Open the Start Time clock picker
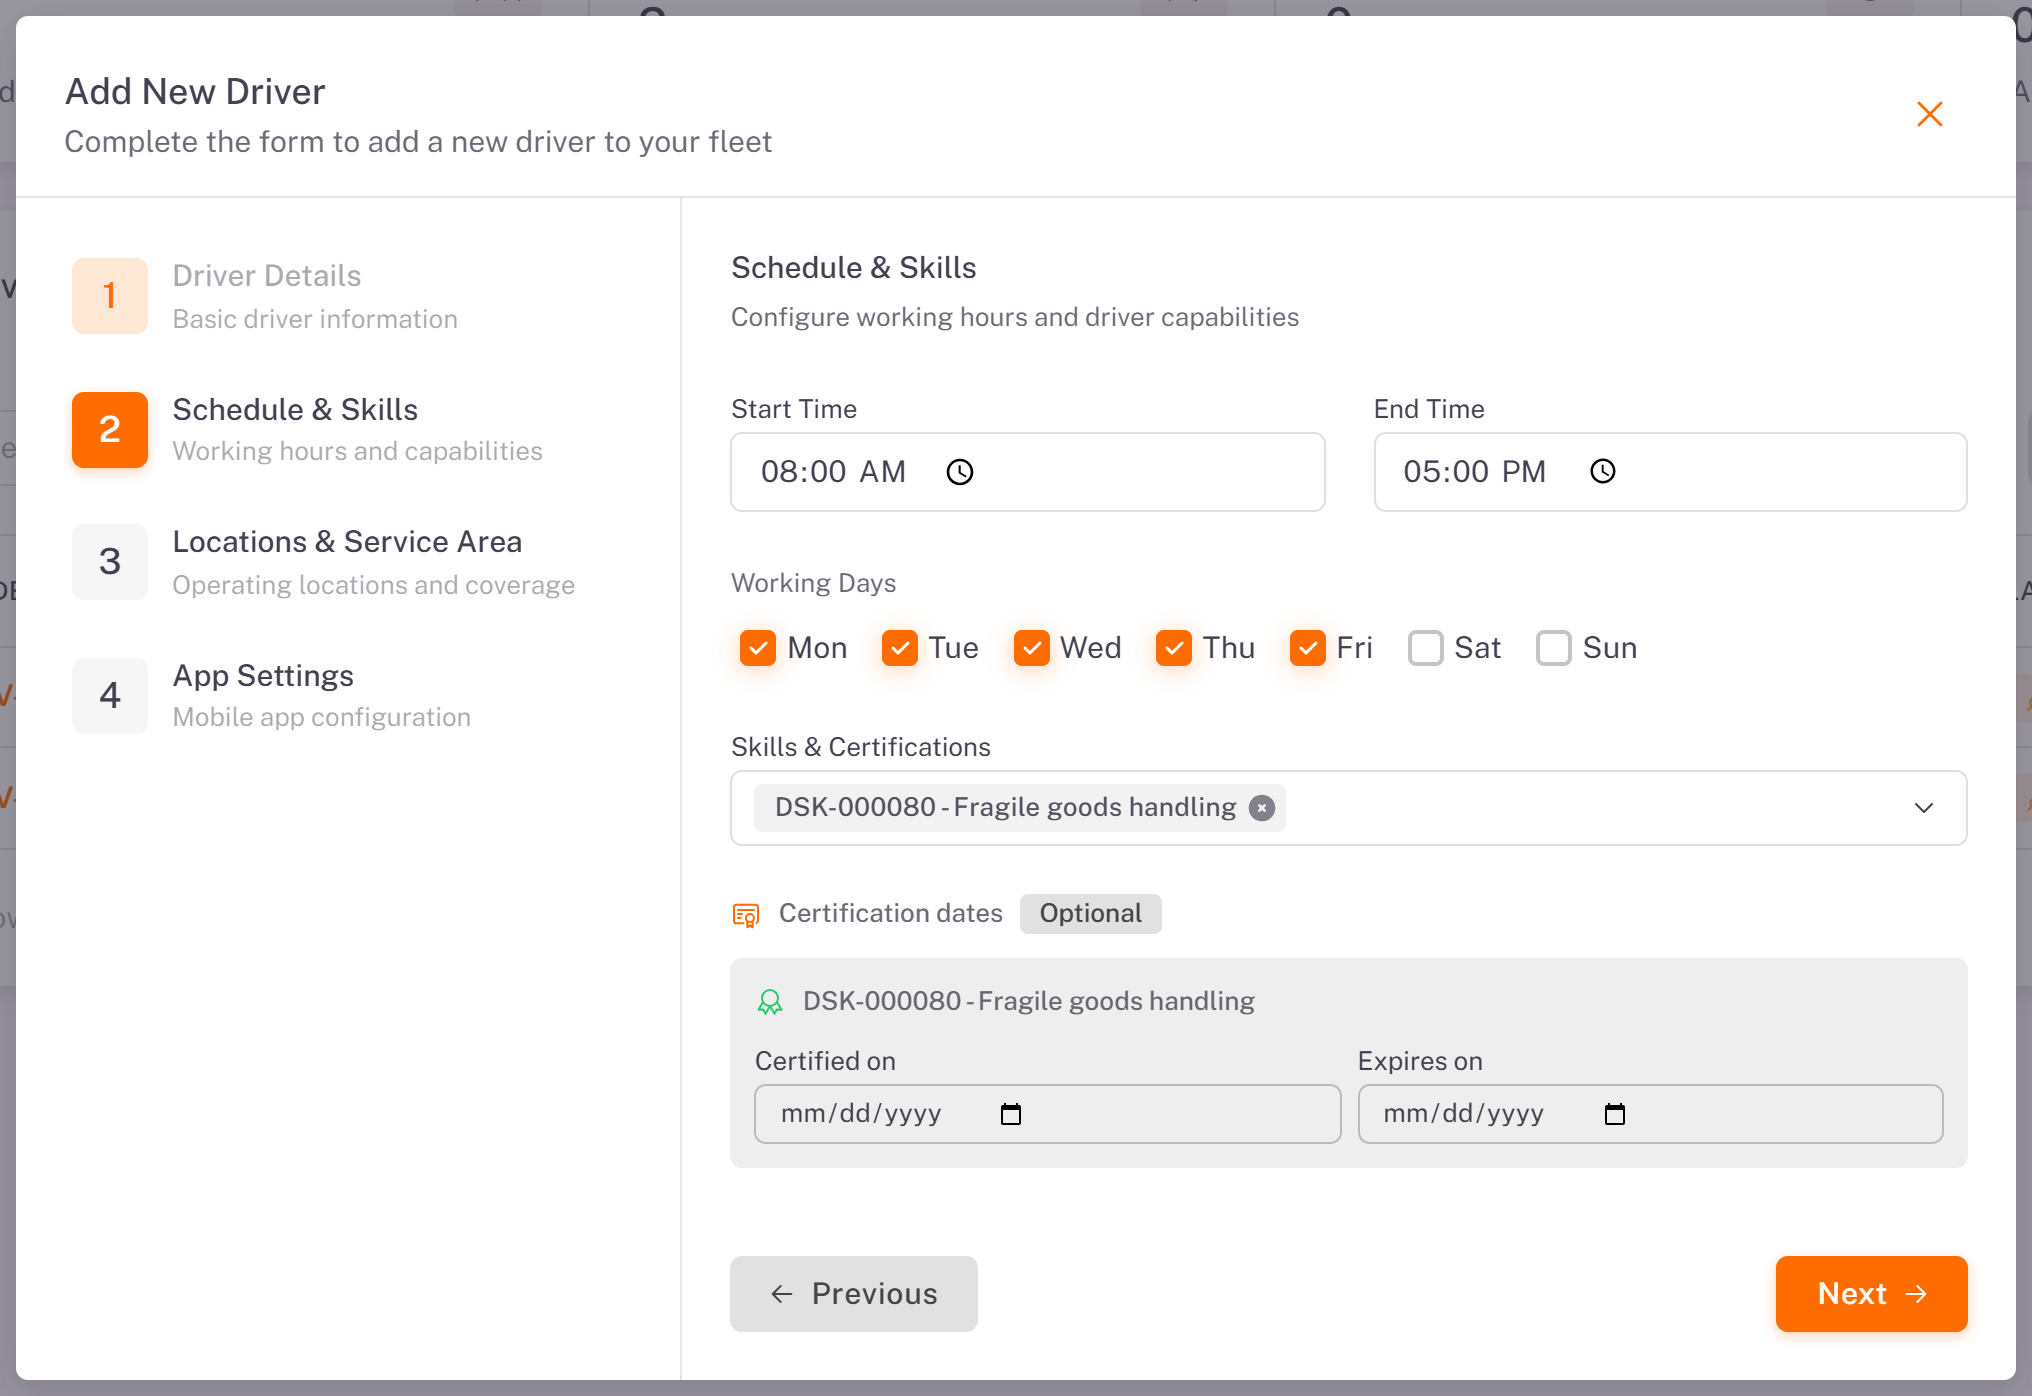The height and width of the screenshot is (1396, 2032). click(960, 472)
